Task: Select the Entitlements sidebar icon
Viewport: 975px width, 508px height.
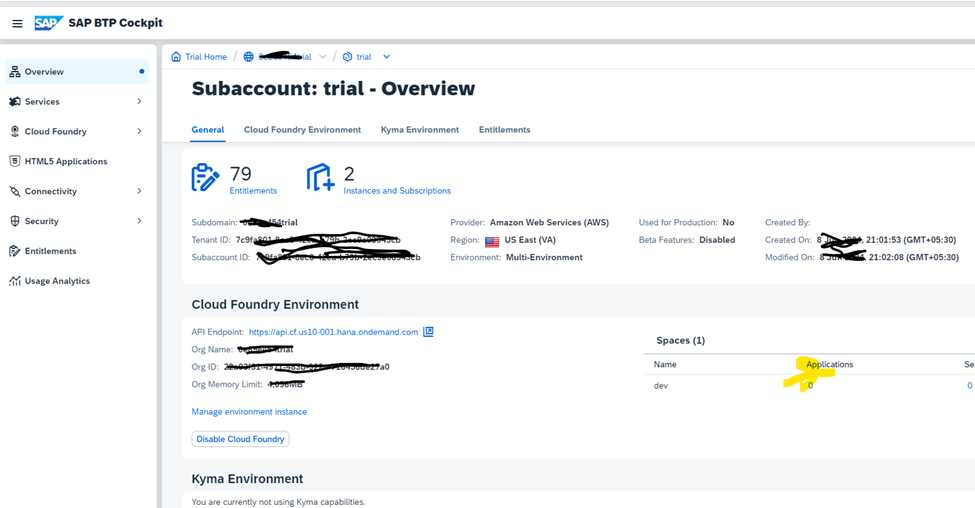Action: pos(15,251)
